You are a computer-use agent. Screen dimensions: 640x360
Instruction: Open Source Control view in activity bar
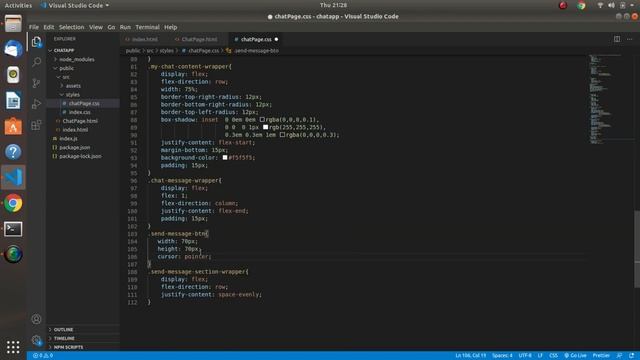[36, 83]
